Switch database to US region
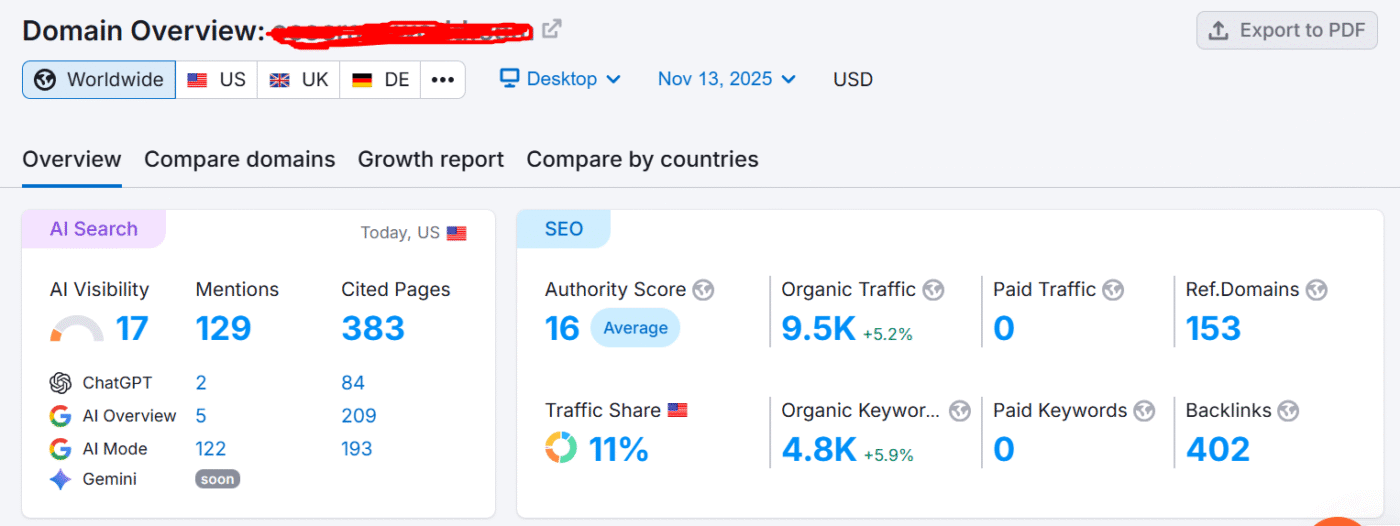Image resolution: width=1400 pixels, height=526 pixels. (217, 80)
